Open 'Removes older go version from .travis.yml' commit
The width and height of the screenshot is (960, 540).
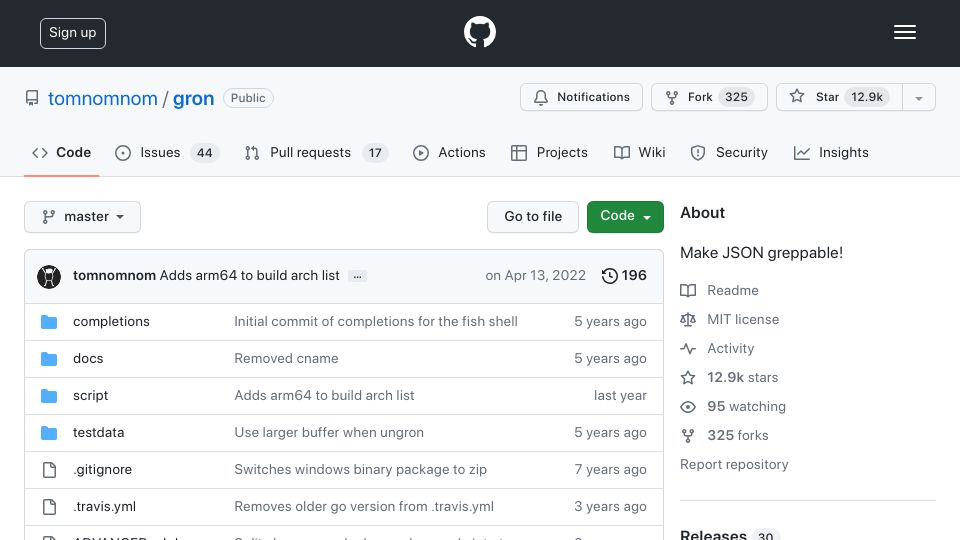[364, 507]
